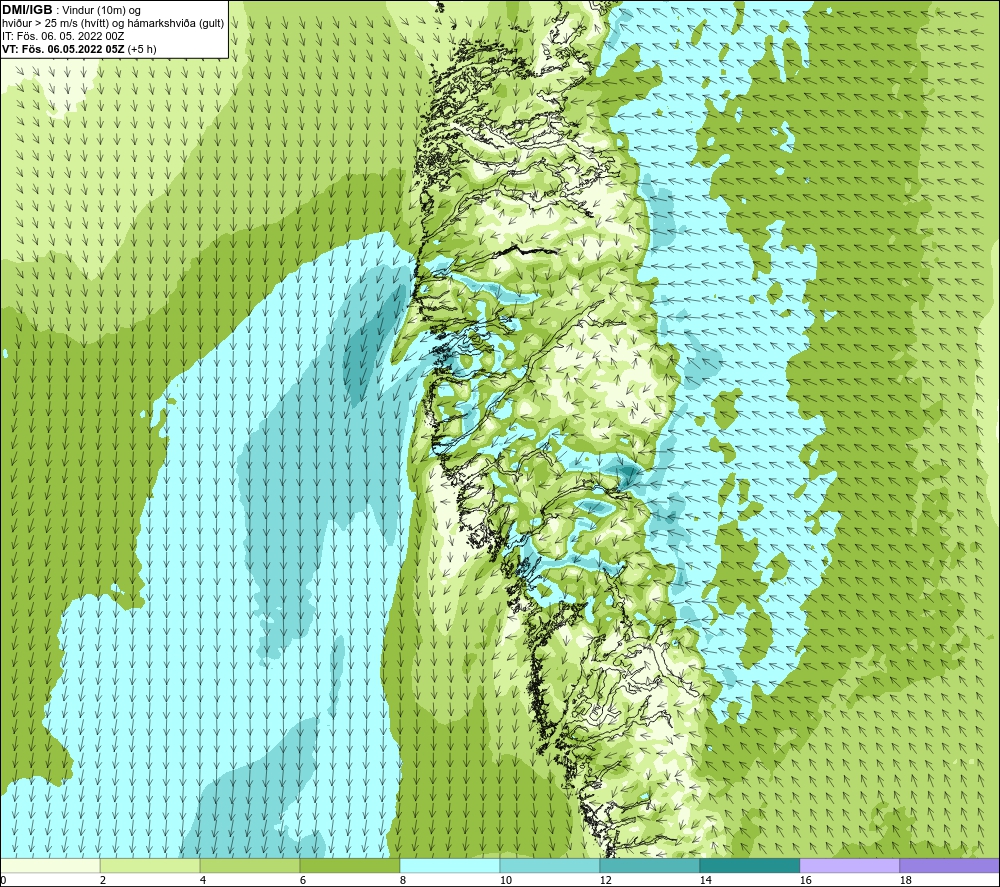
Task: Click the 0–2 m/s pale yellow legend swatch
Action: tap(50, 865)
